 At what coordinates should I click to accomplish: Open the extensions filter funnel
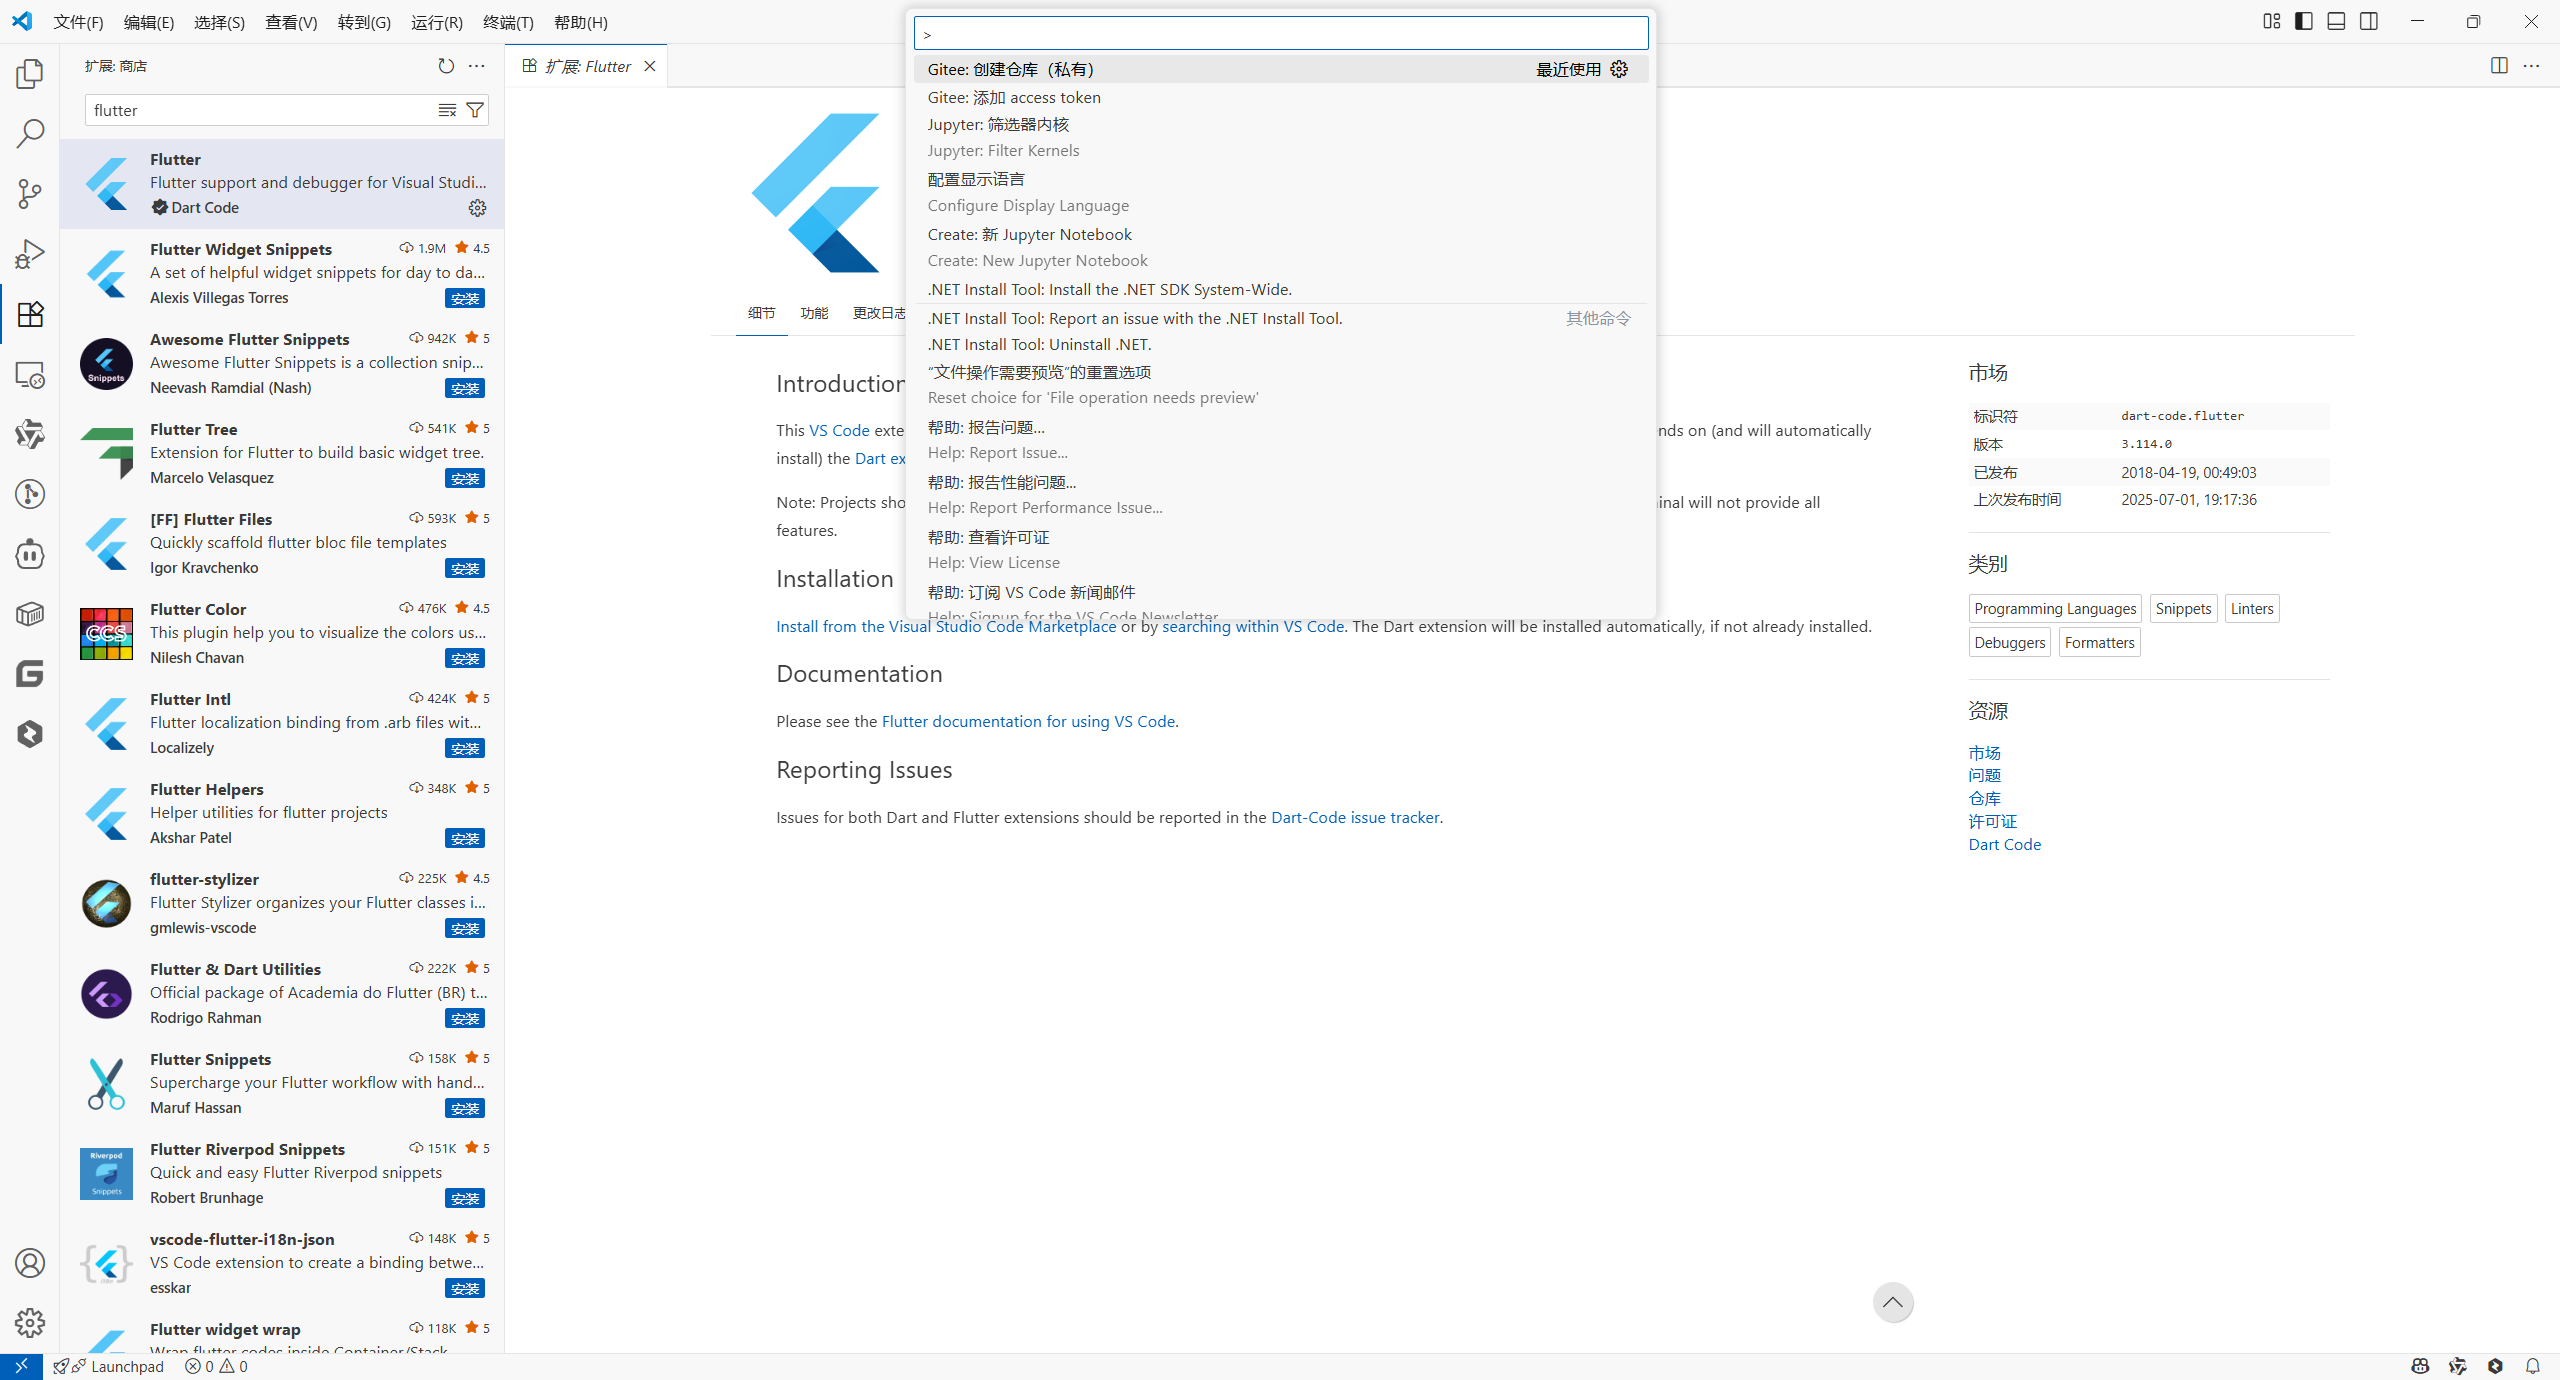pos(476,110)
